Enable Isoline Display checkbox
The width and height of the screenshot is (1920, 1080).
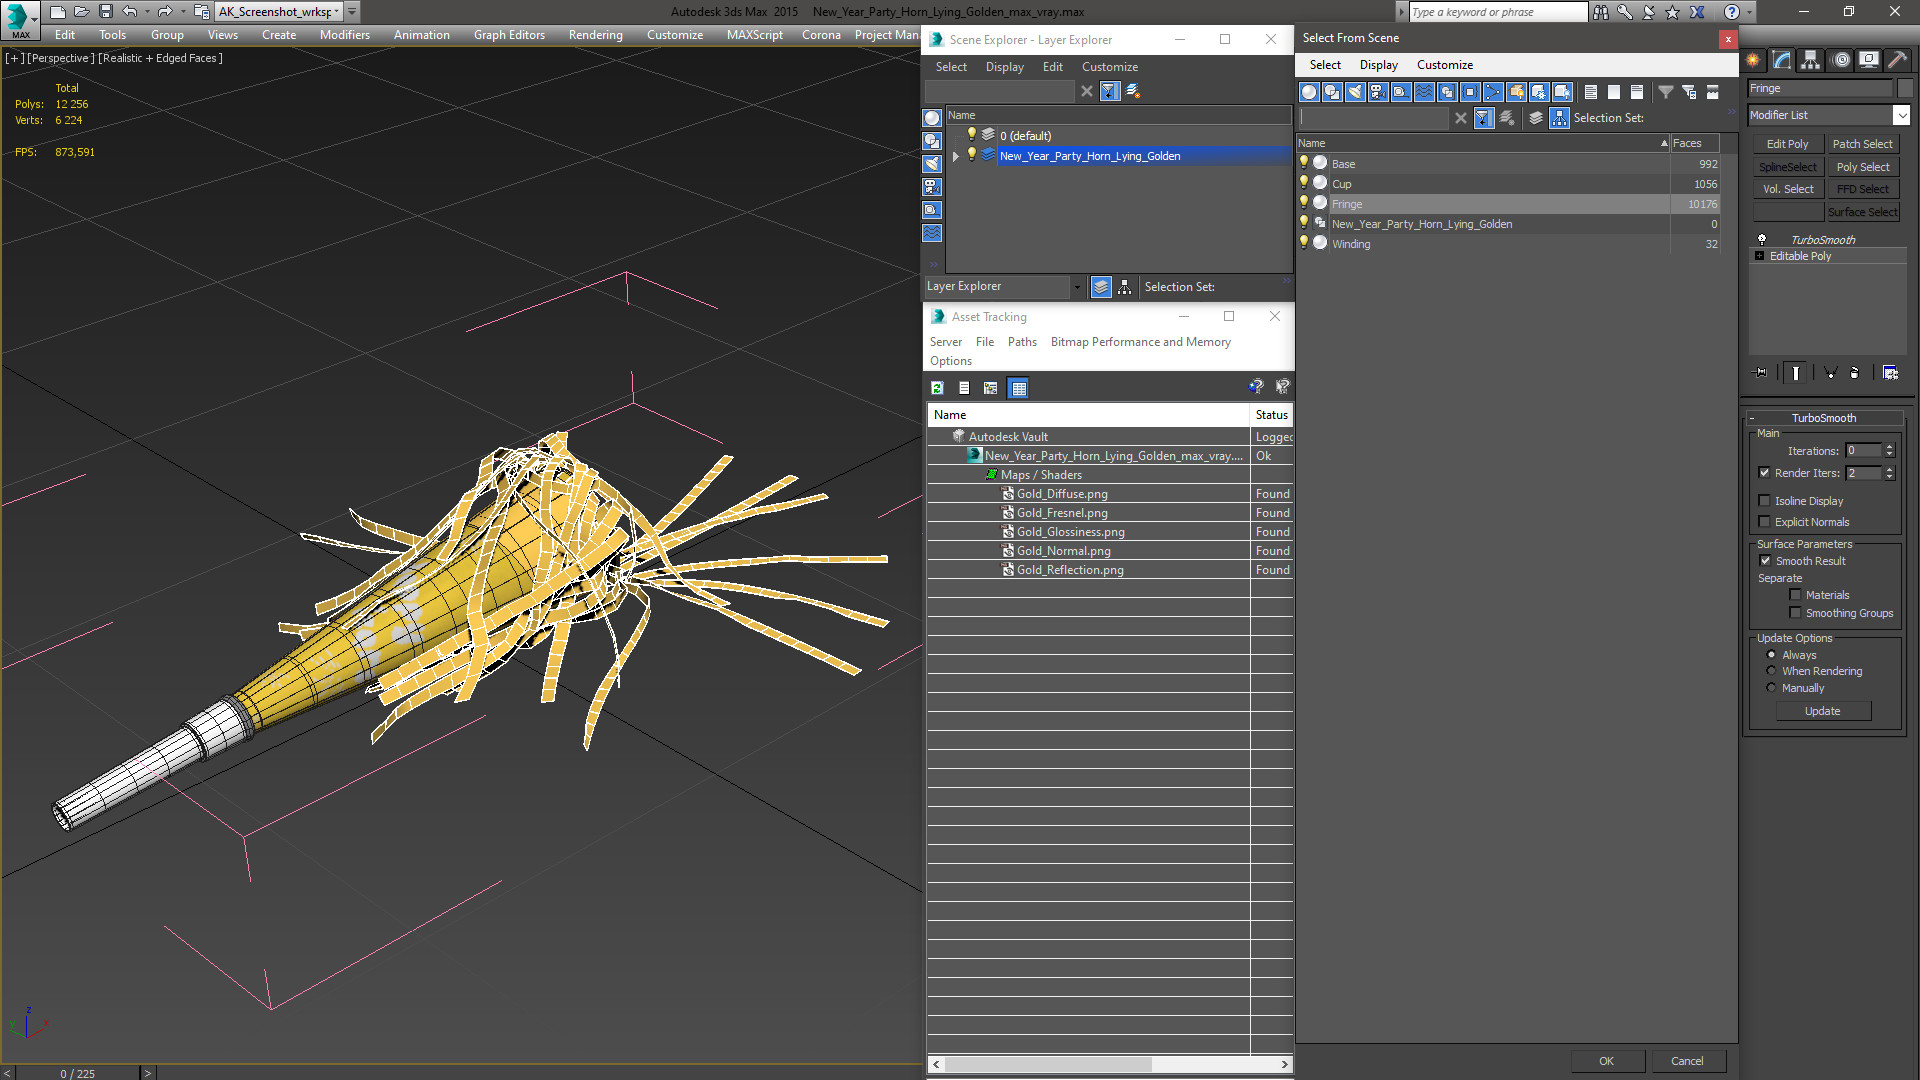pyautogui.click(x=1765, y=501)
